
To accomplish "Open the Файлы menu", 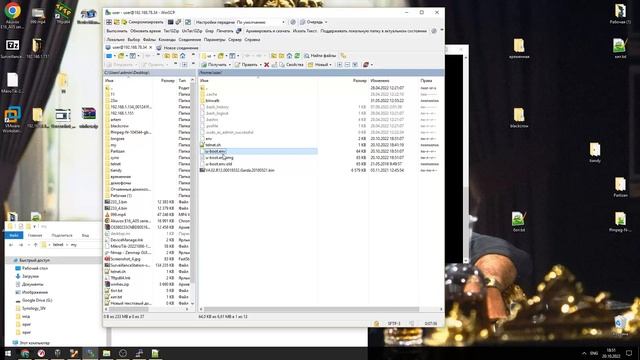I will 149,40.
